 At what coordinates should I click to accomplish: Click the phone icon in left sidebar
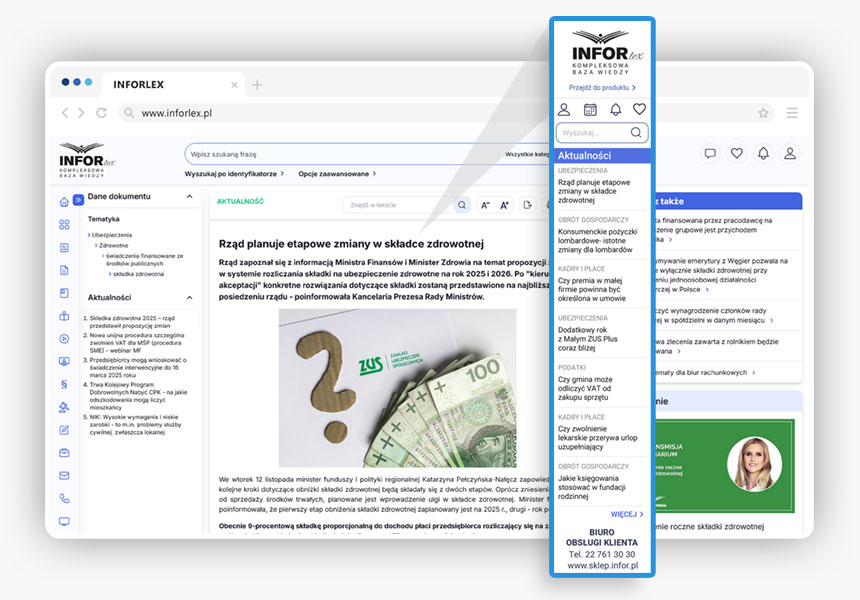click(x=64, y=498)
